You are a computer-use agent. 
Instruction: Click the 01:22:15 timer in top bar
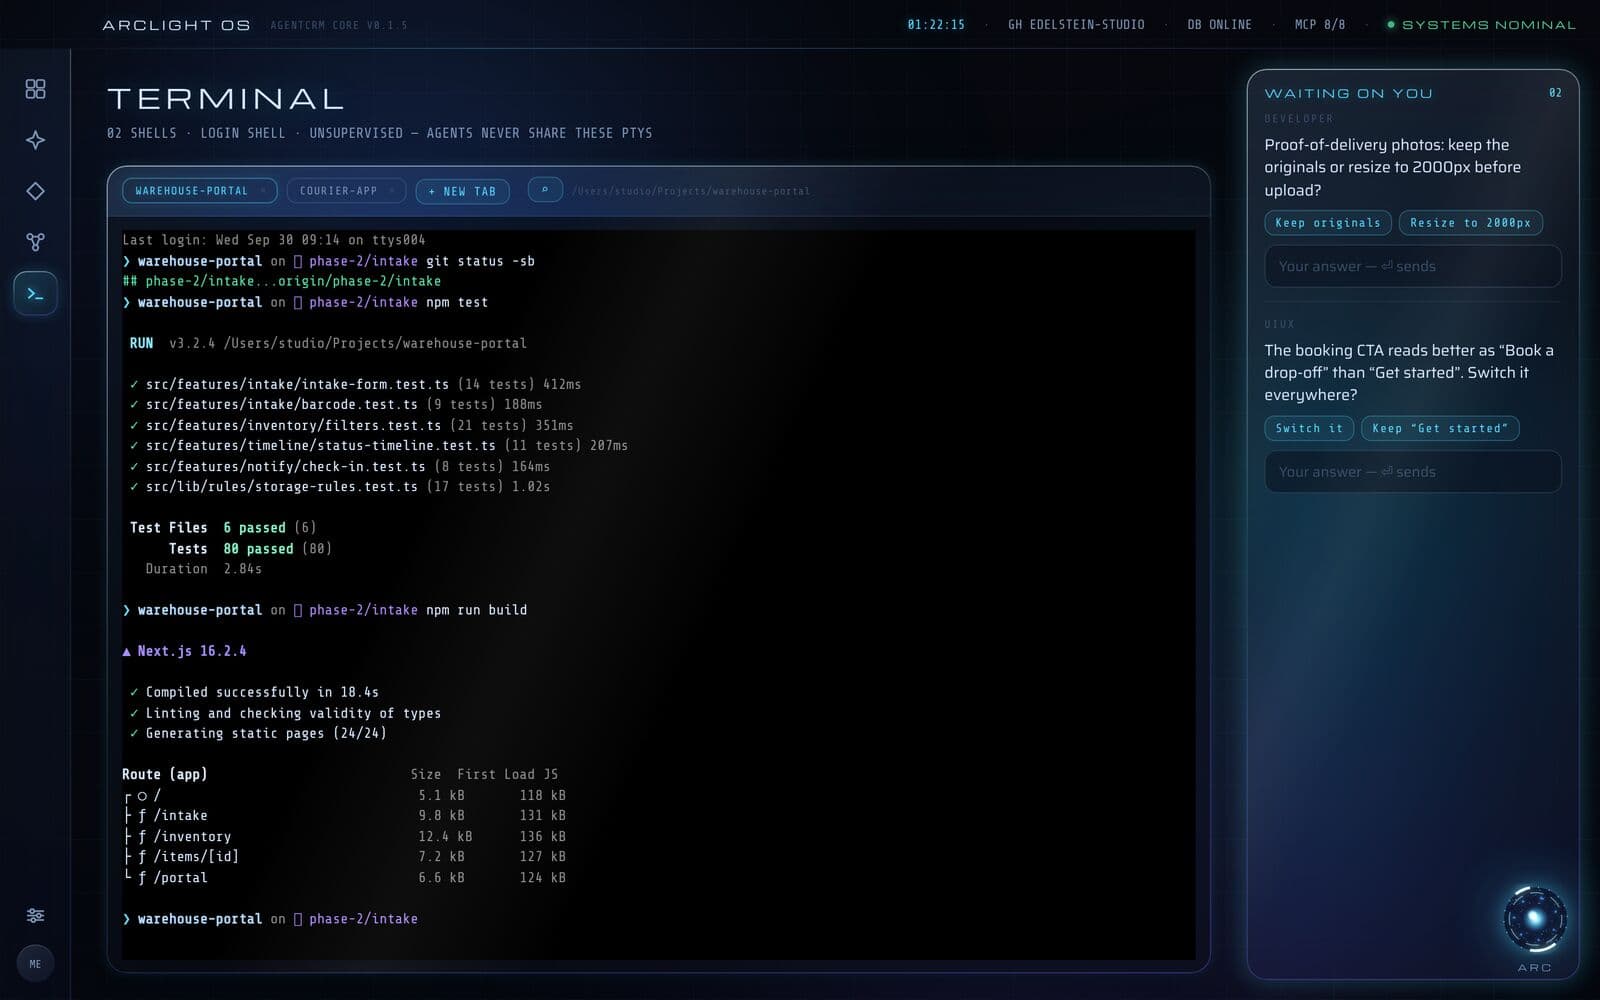[936, 25]
